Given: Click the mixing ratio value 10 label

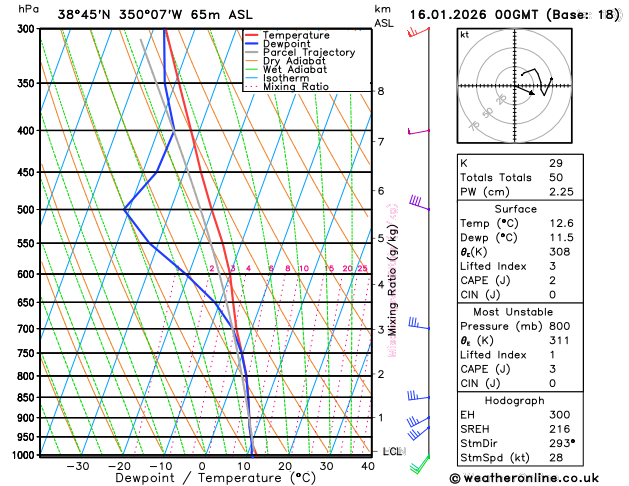Looking at the screenshot, I should (304, 269).
